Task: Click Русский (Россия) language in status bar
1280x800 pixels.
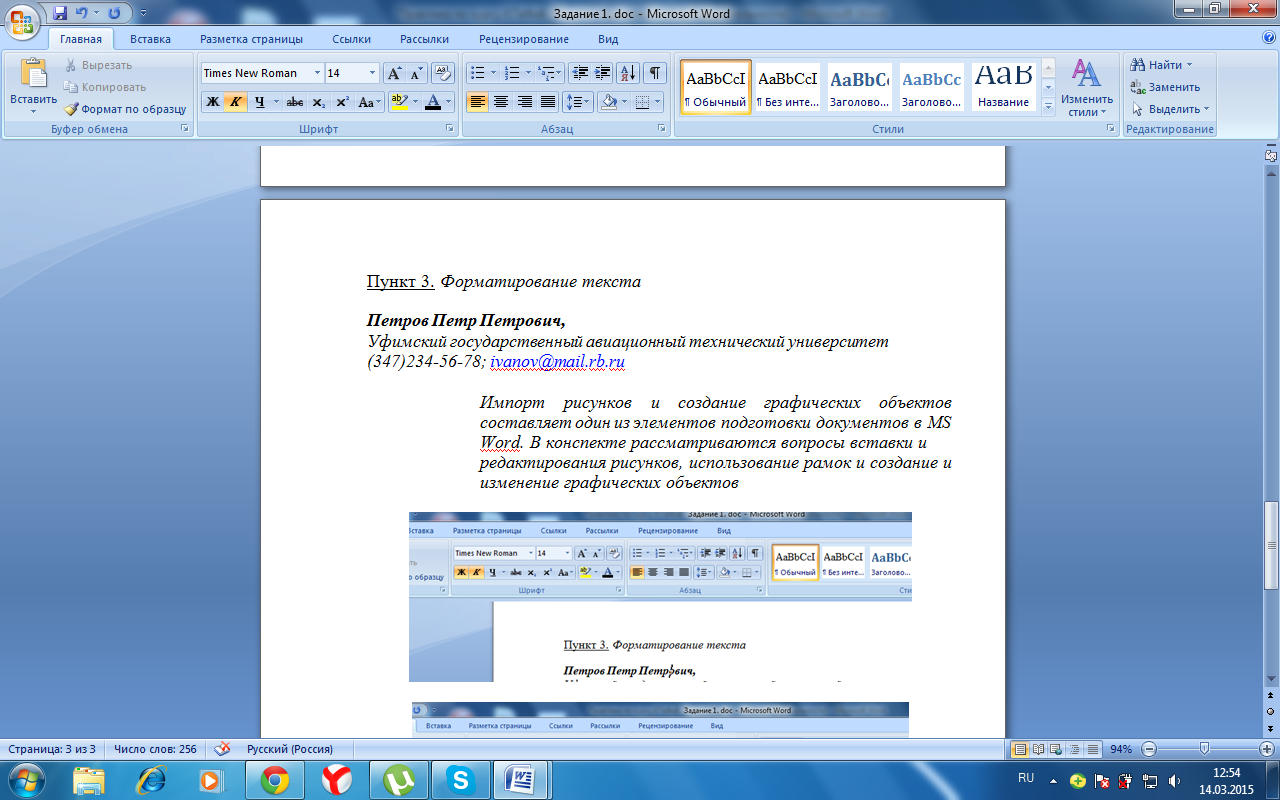Action: click(290, 749)
